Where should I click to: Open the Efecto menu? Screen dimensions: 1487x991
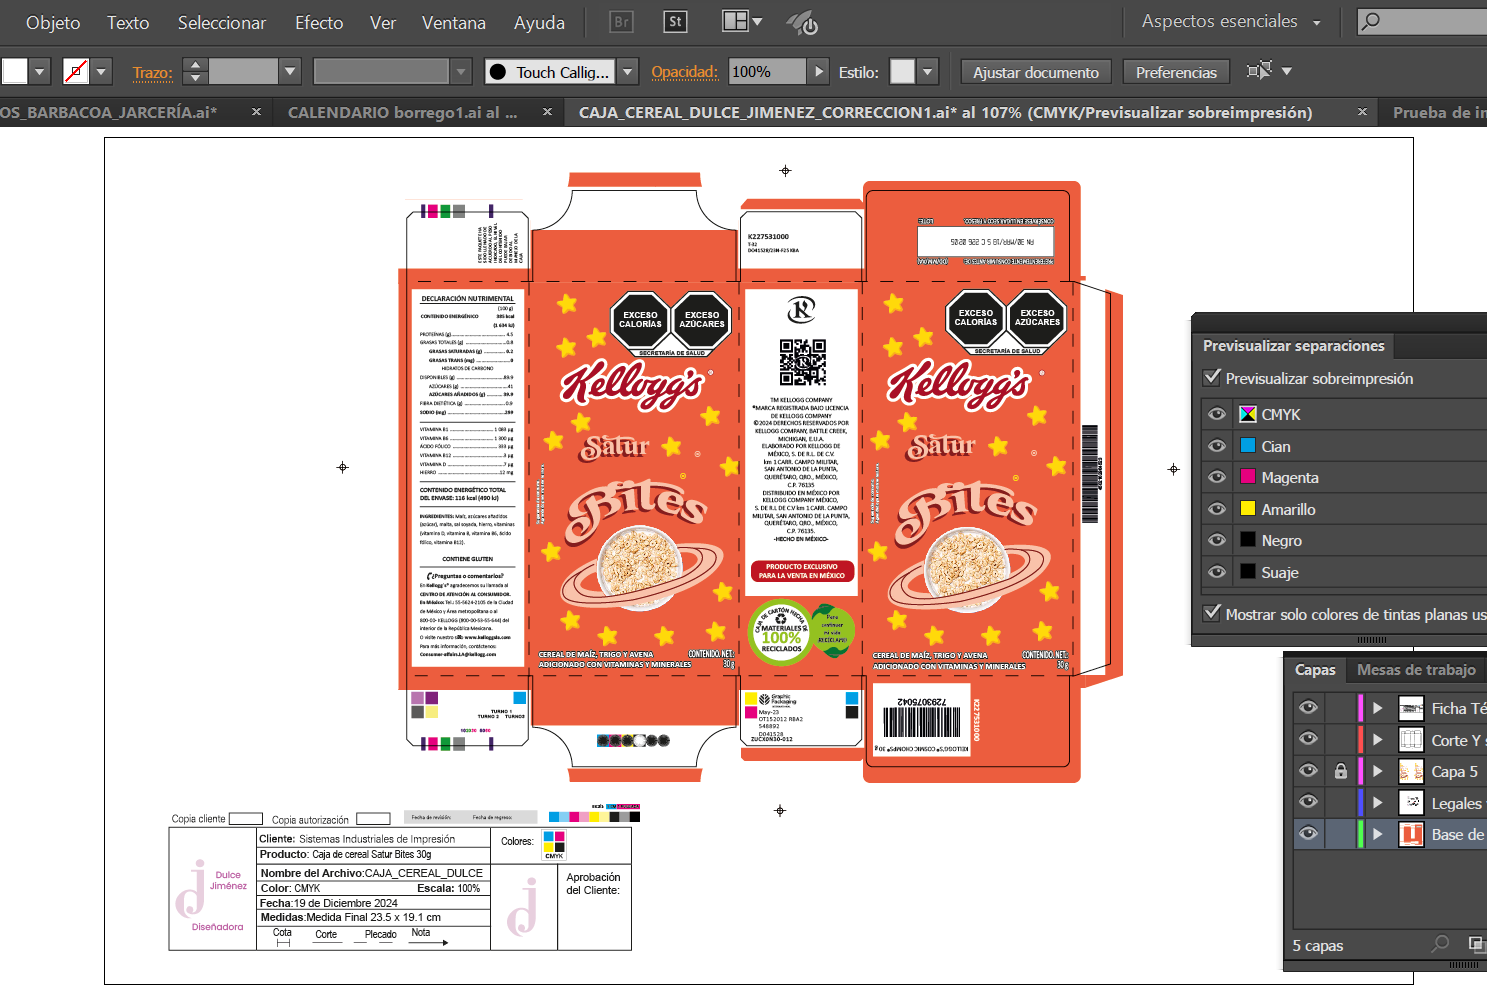pos(318,22)
